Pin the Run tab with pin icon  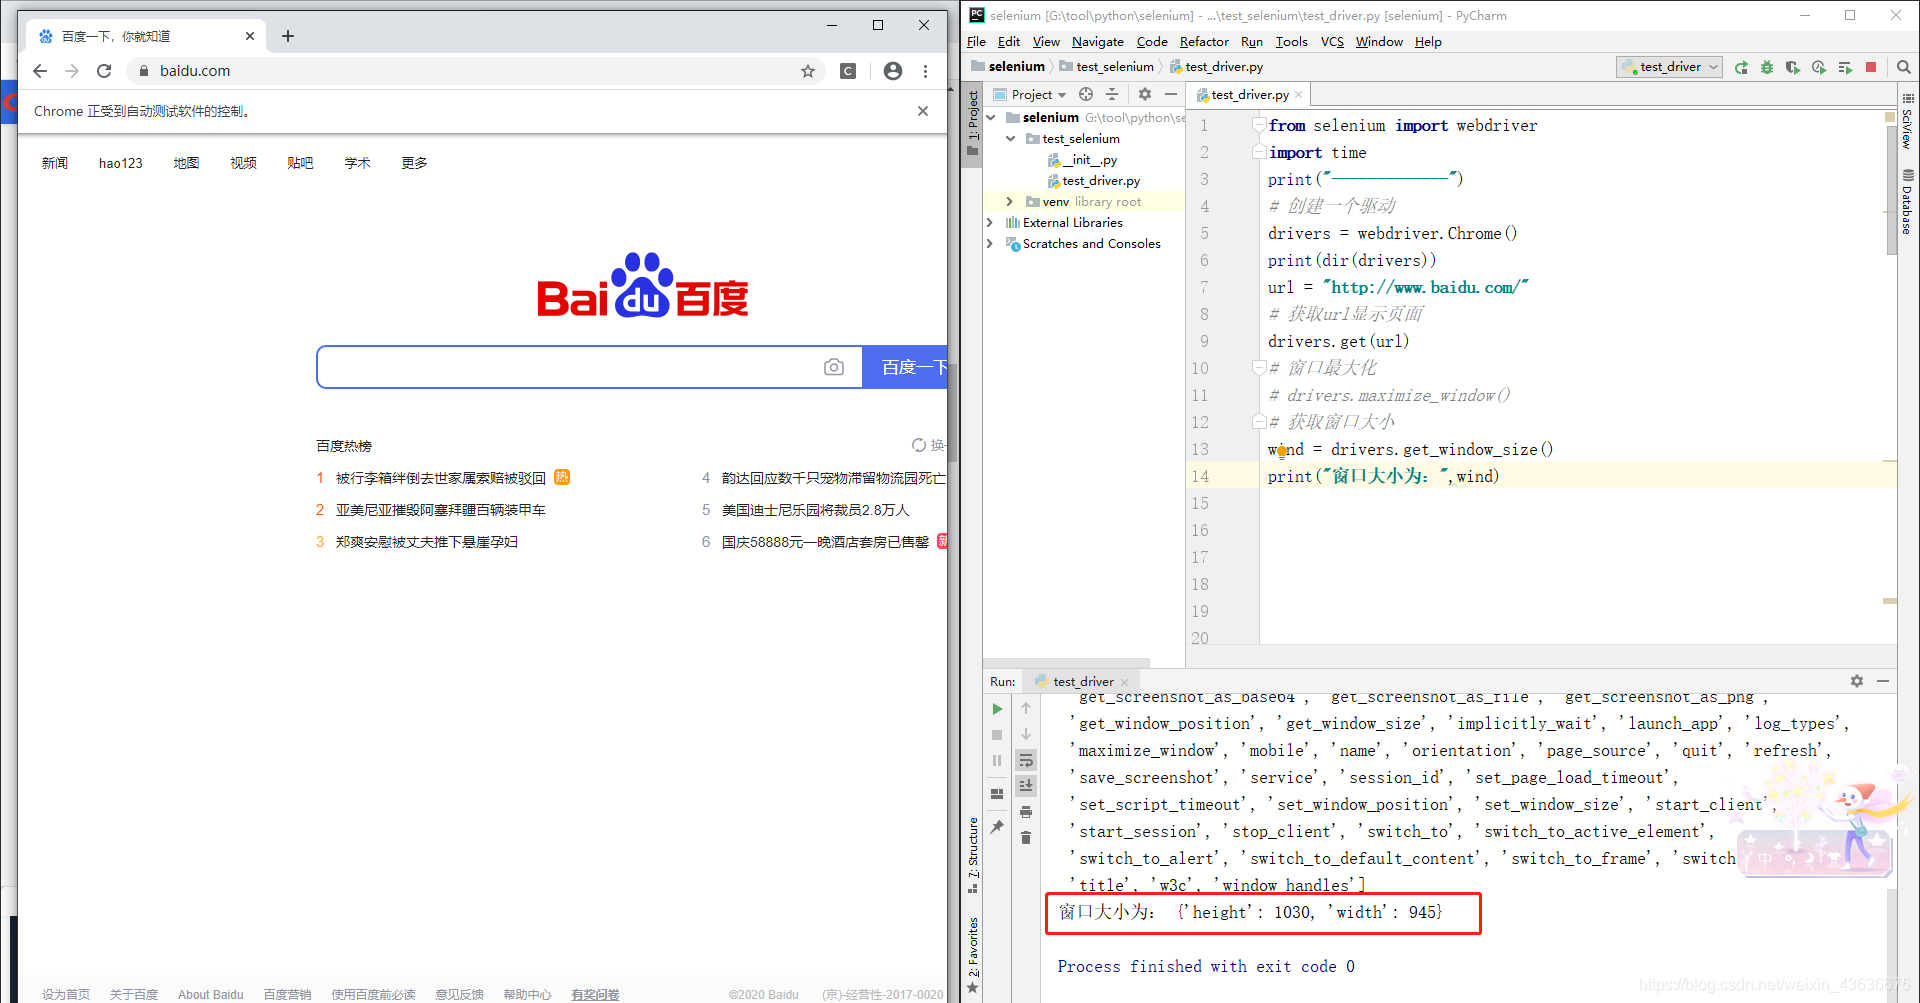(x=997, y=827)
